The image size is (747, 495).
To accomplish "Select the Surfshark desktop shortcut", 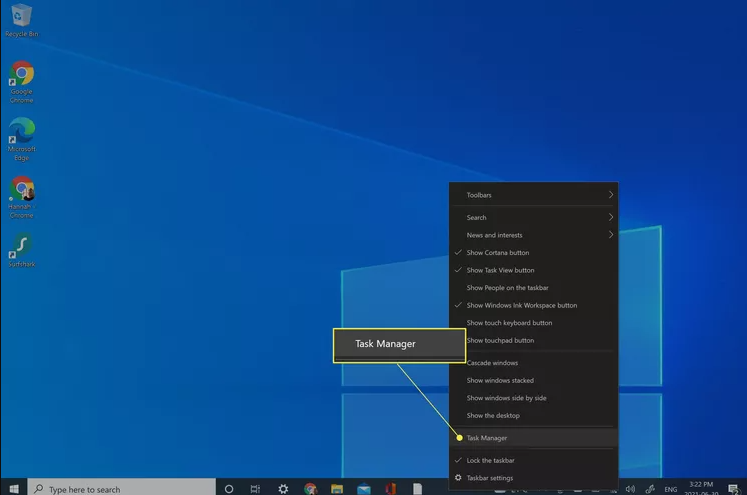I will pyautogui.click(x=21, y=250).
